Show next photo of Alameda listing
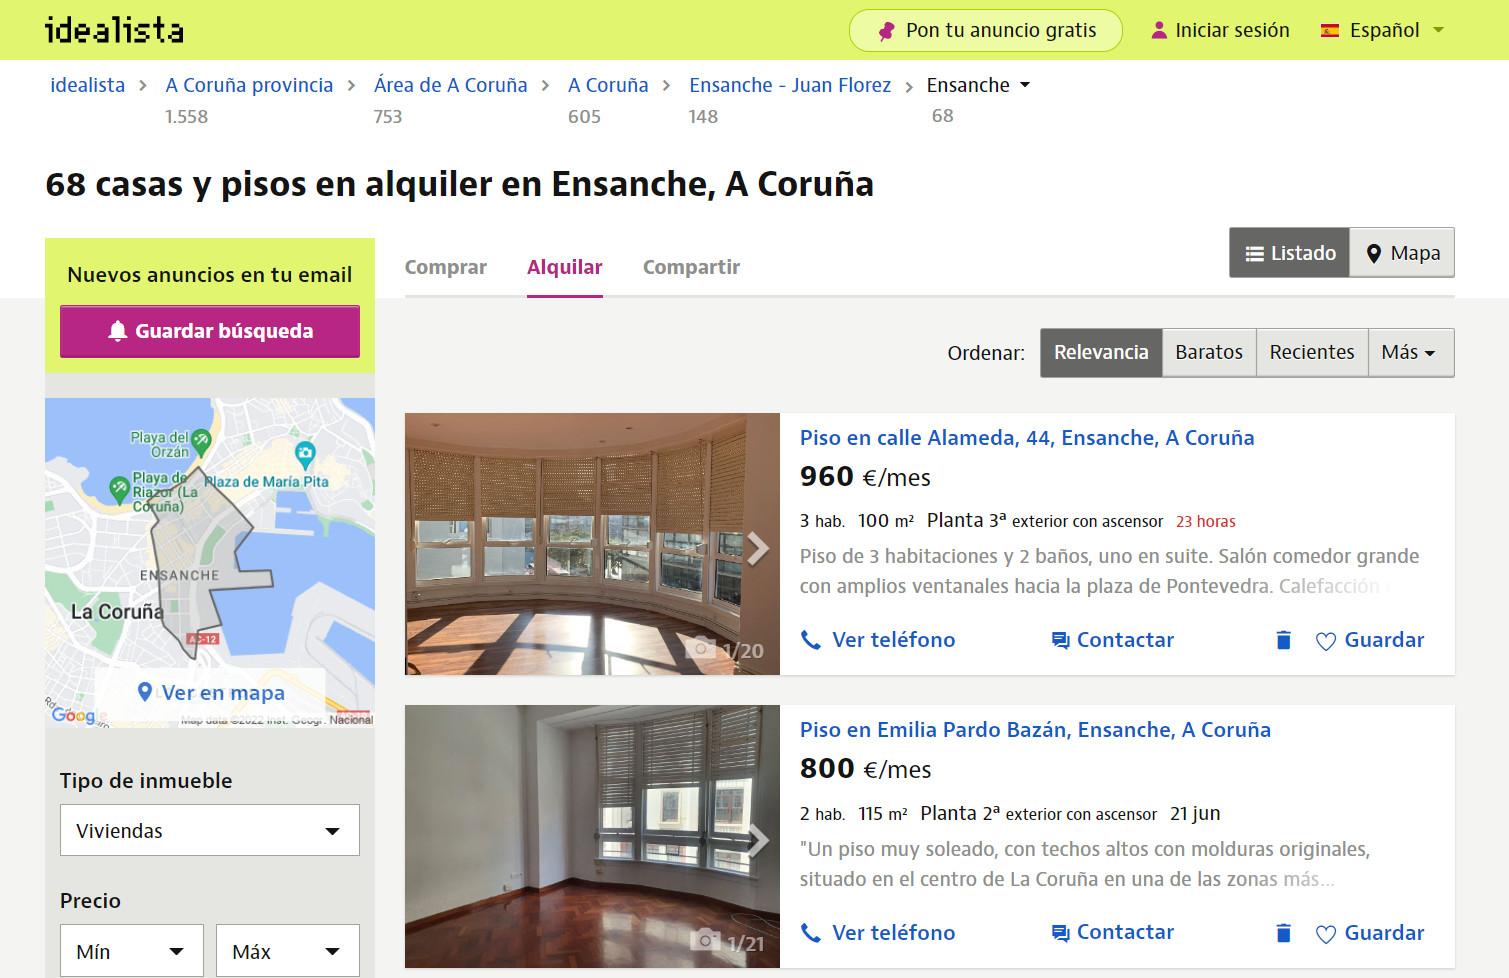 point(758,548)
